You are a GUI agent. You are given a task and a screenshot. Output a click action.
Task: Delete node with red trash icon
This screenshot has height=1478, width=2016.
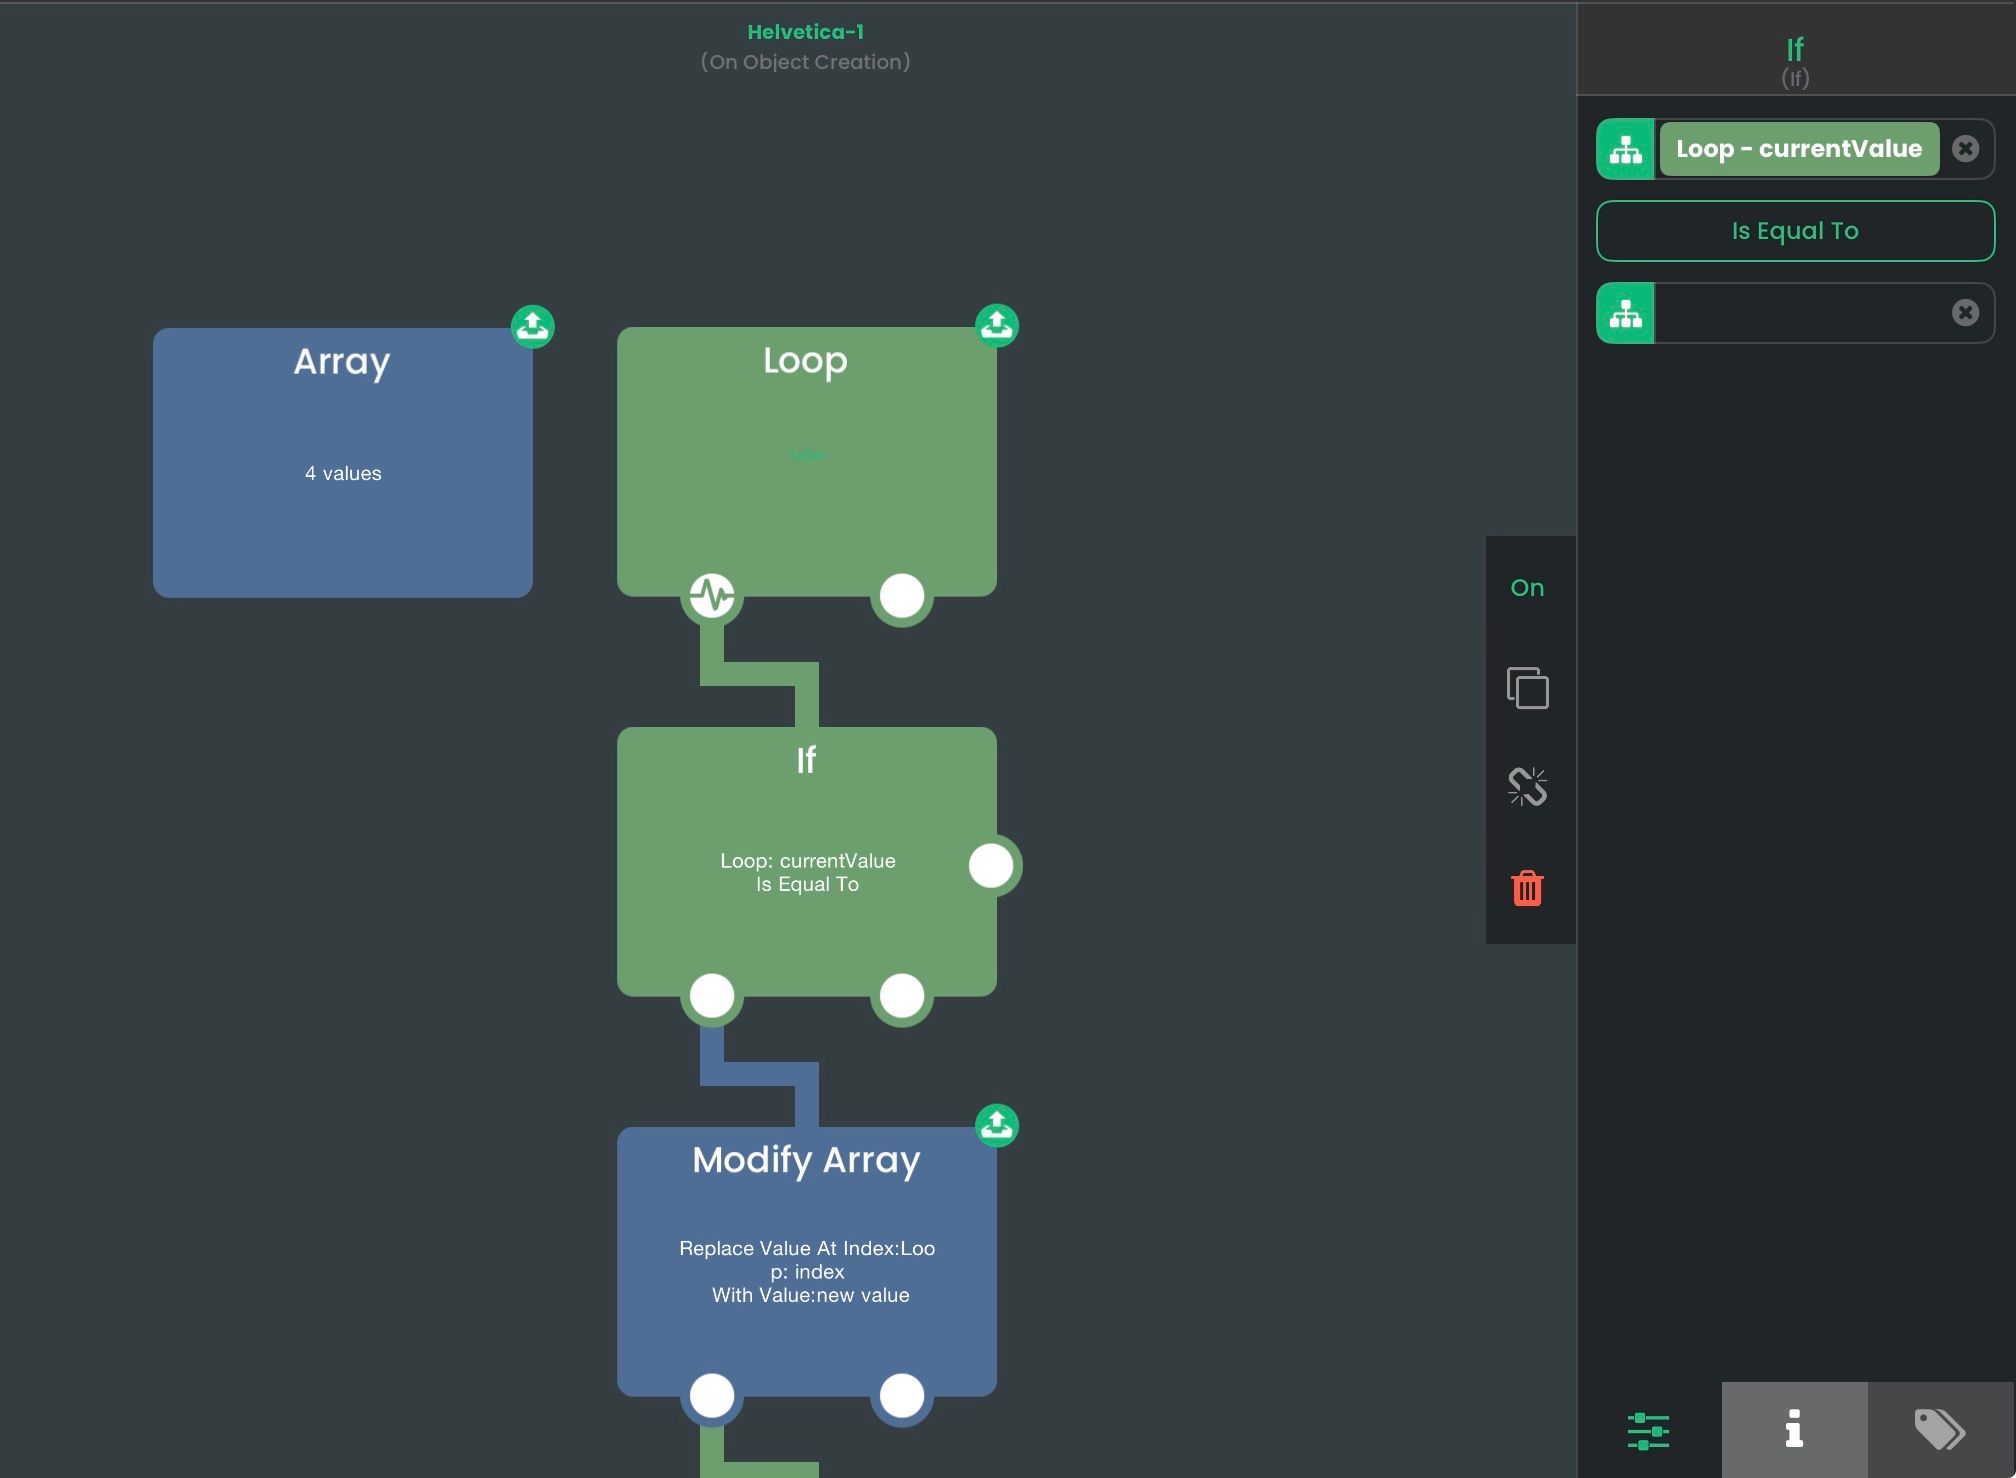coord(1527,888)
